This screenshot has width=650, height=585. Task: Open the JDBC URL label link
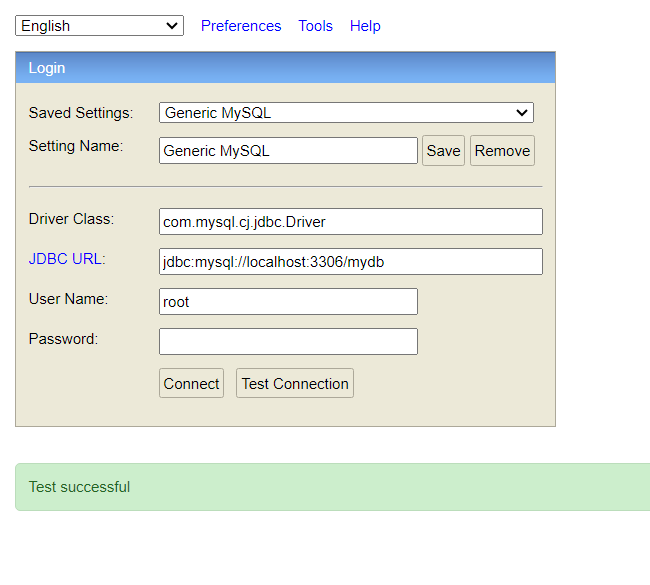(x=67, y=259)
